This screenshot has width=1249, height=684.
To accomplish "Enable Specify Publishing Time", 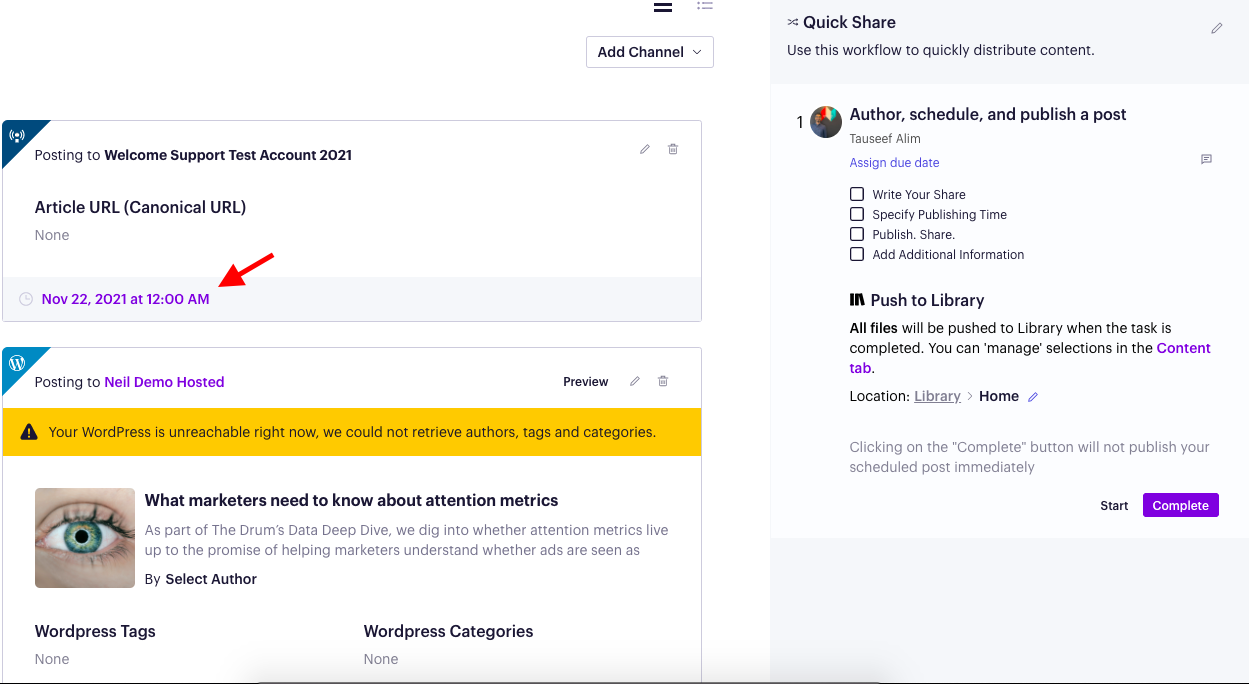I will 857,214.
